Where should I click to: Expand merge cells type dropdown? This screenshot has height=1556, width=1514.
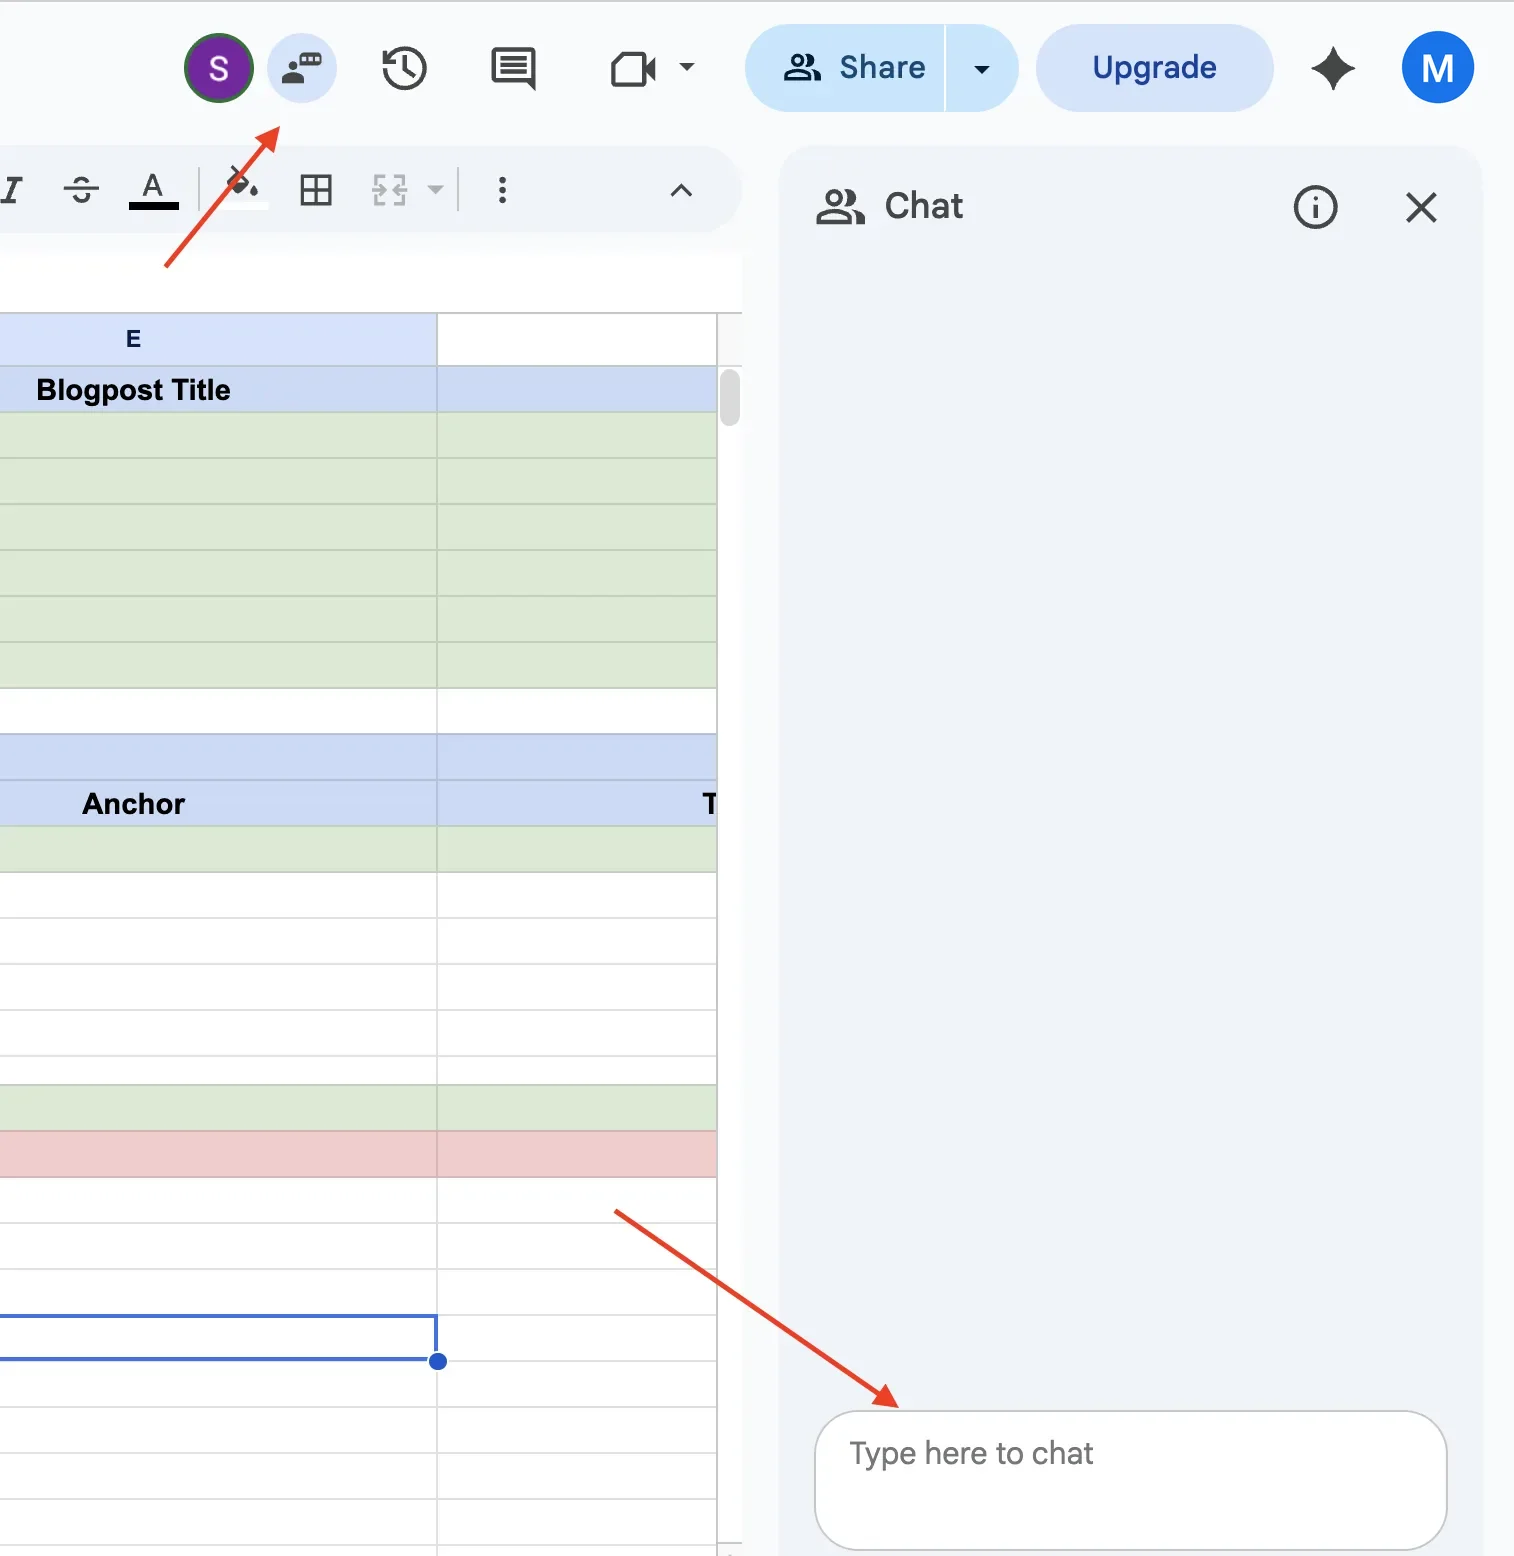(435, 190)
